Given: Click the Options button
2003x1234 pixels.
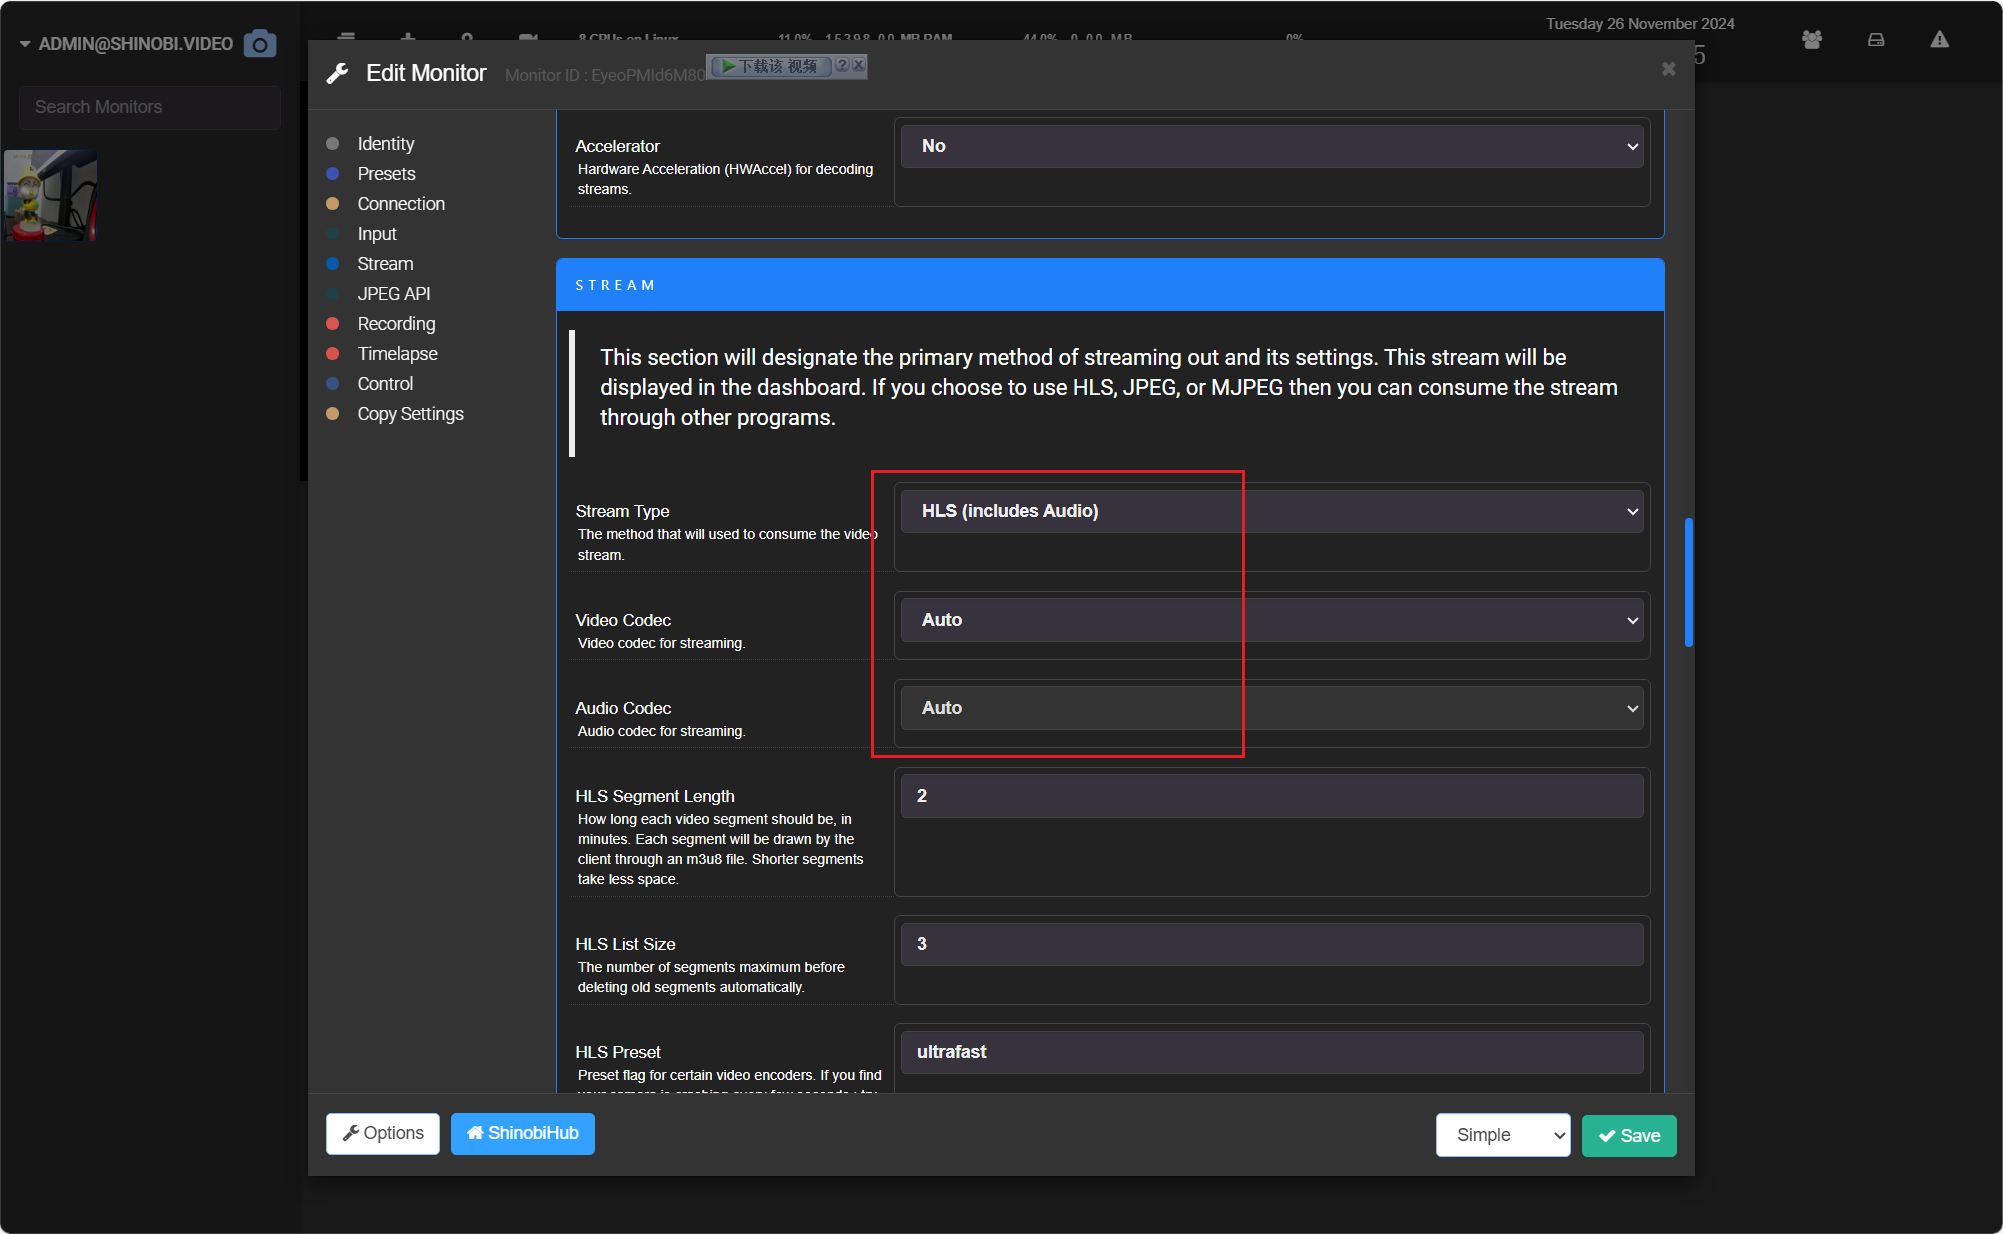Looking at the screenshot, I should click(x=383, y=1133).
